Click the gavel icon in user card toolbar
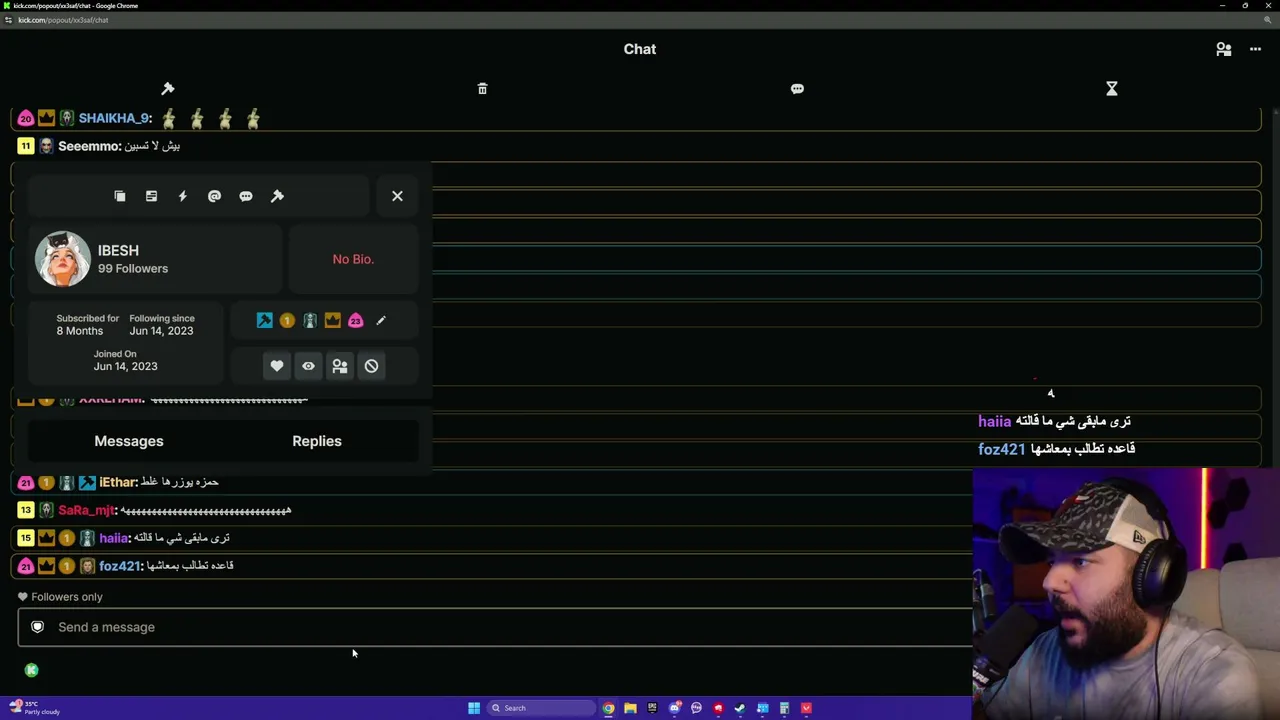This screenshot has width=1280, height=720. pos(277,196)
